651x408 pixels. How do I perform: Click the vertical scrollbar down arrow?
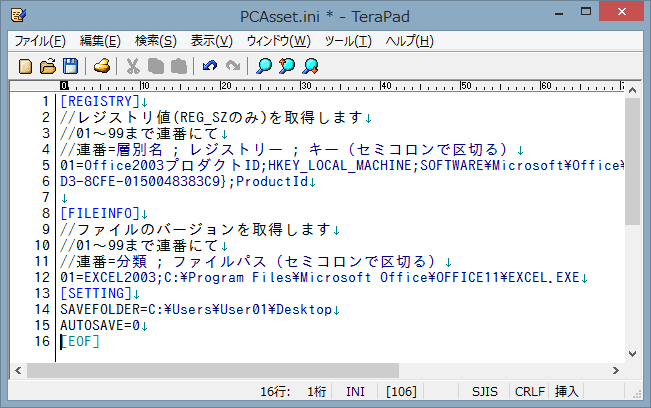tap(632, 354)
